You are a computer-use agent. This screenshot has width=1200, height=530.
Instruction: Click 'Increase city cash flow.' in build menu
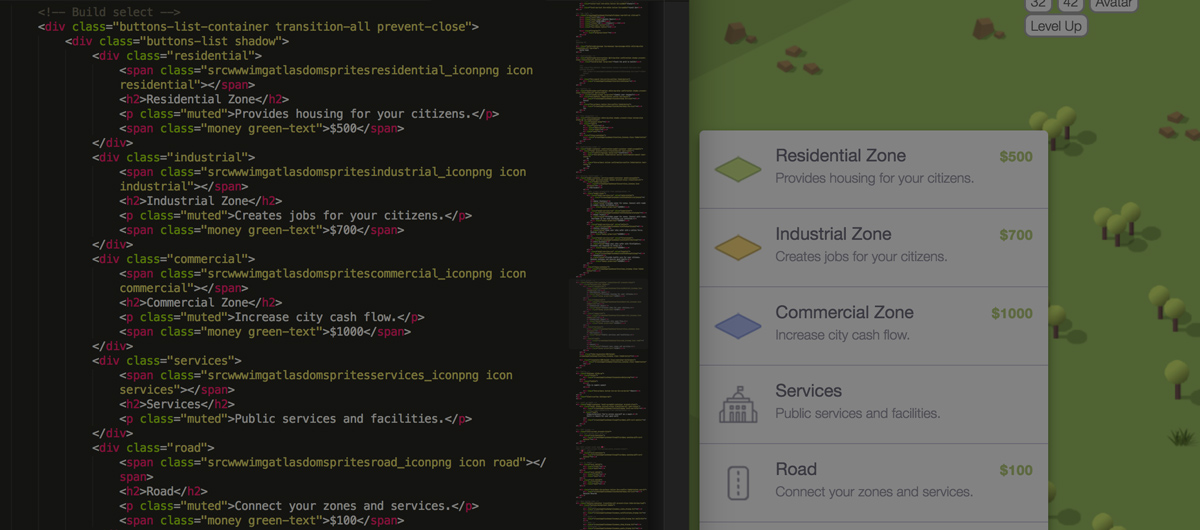(843, 335)
